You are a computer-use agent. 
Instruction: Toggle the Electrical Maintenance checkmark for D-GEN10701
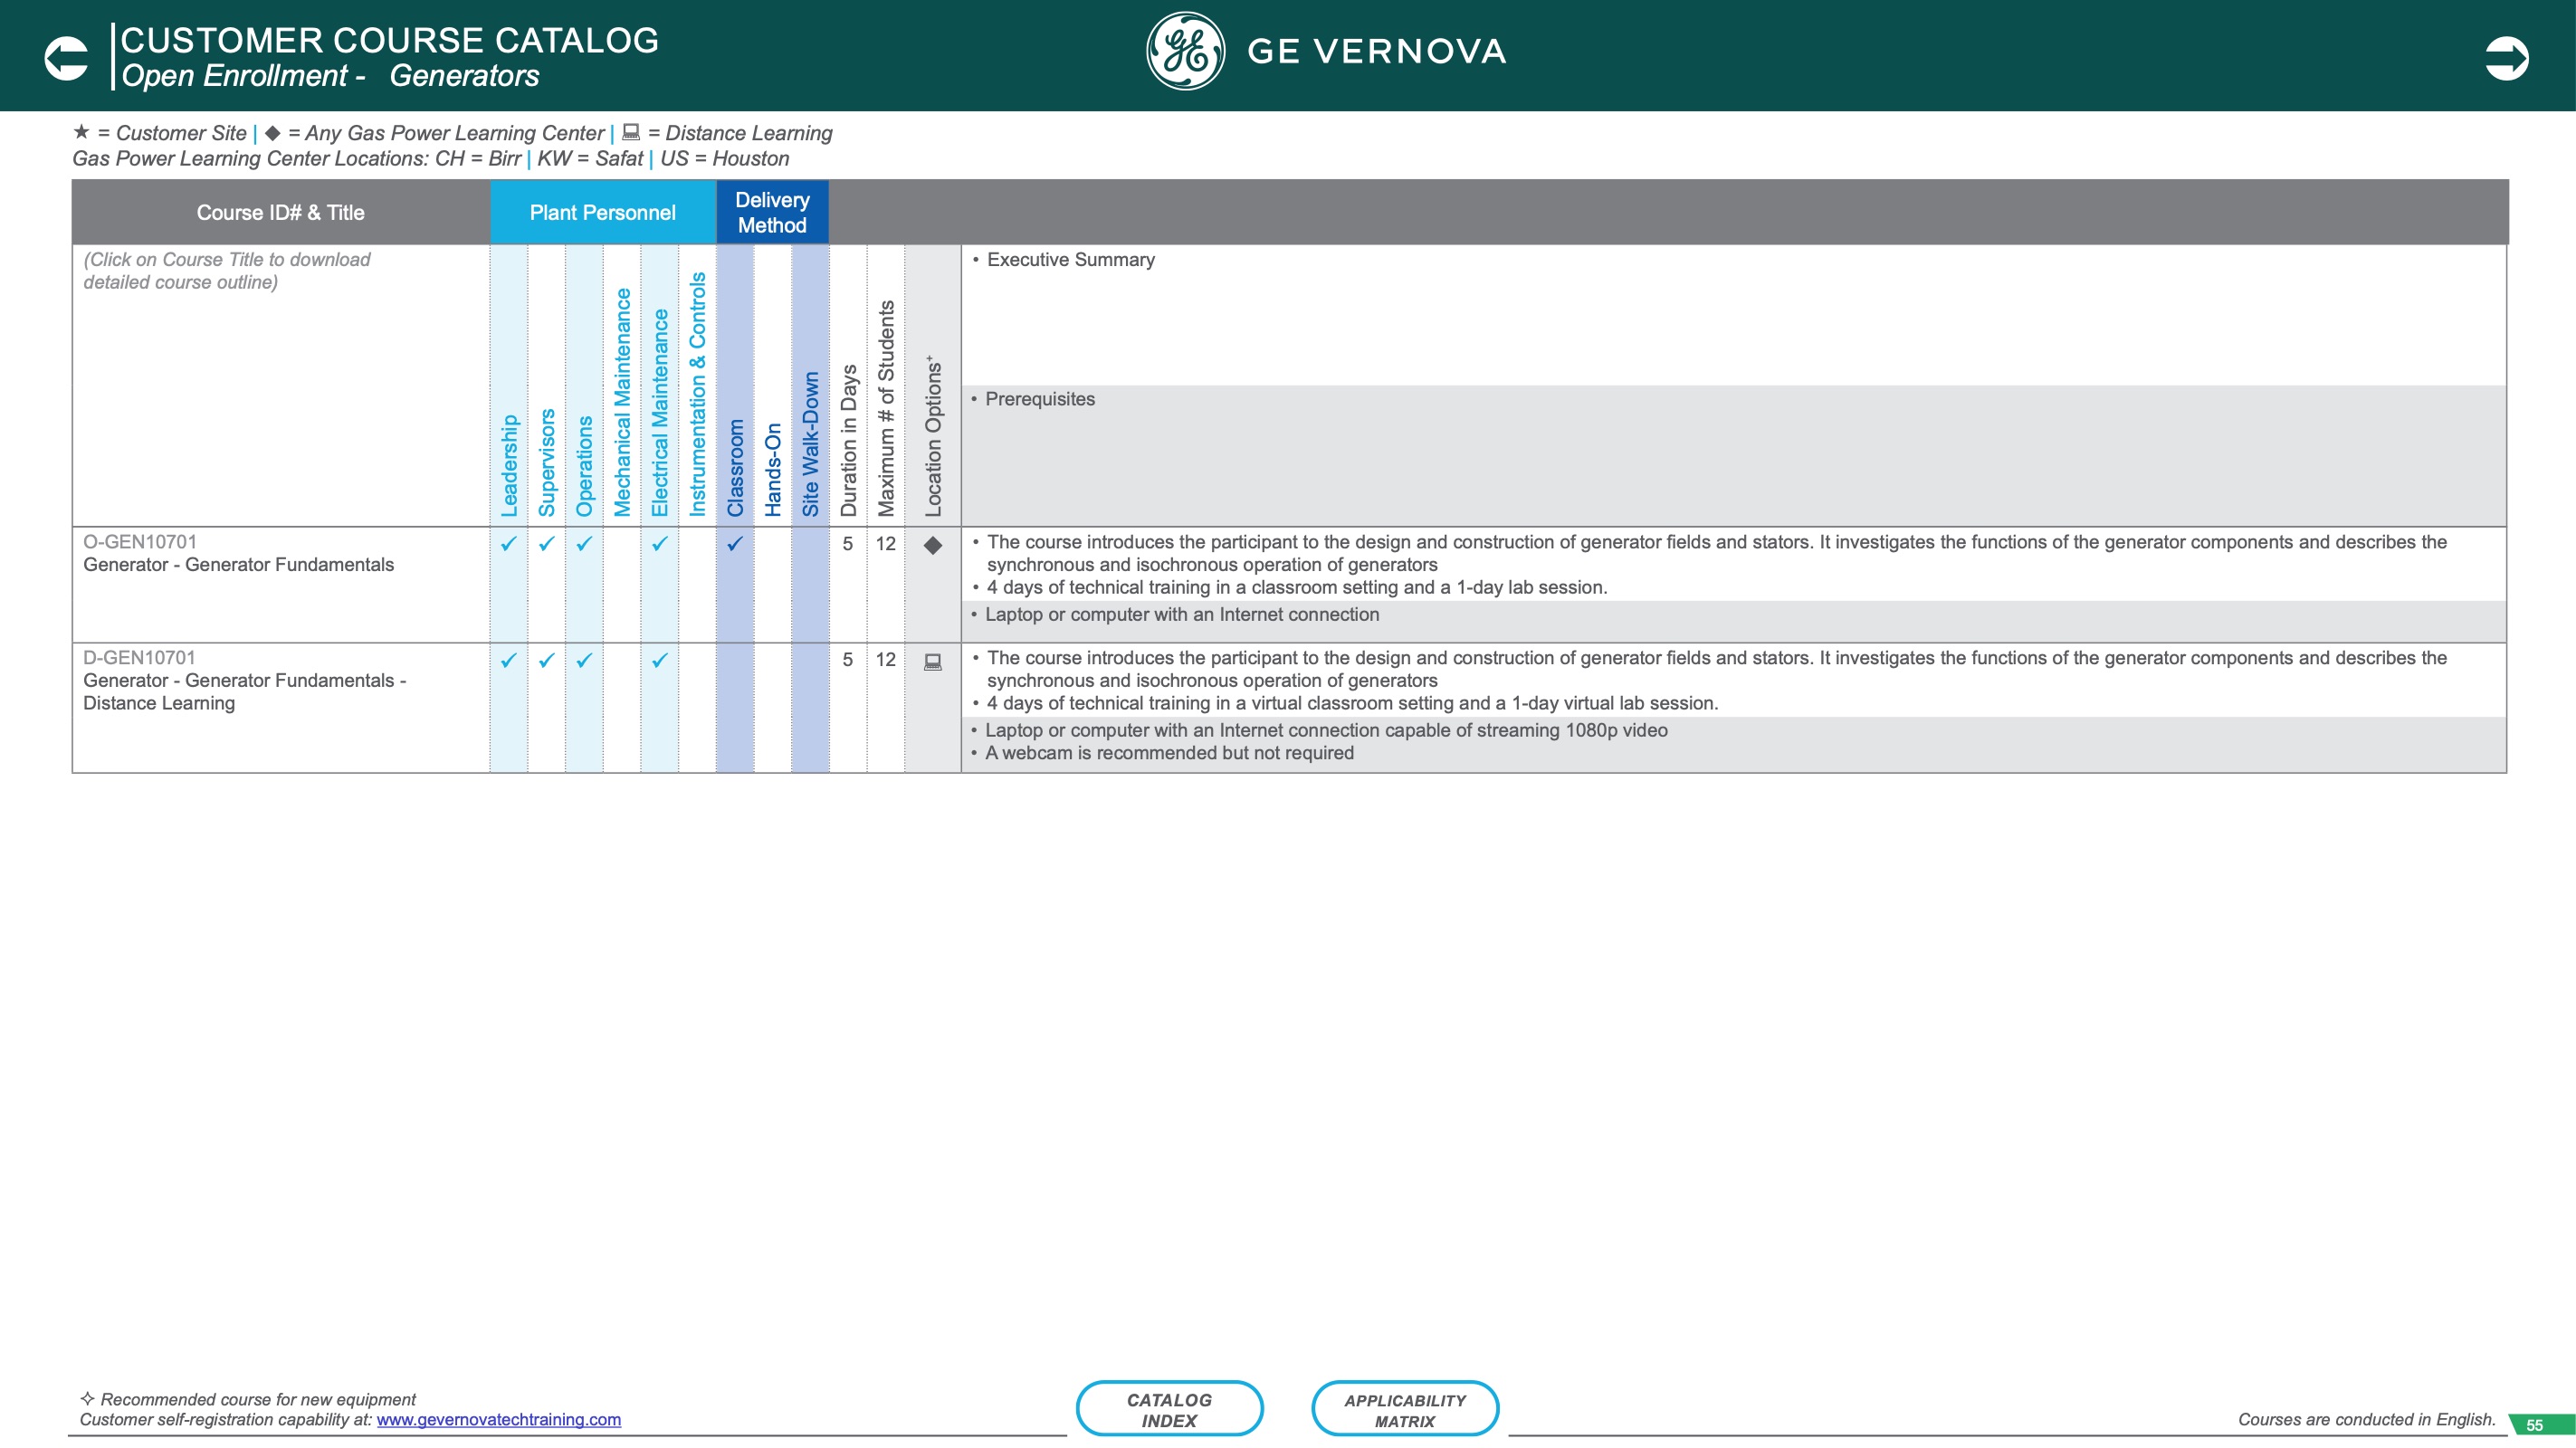pyautogui.click(x=659, y=659)
